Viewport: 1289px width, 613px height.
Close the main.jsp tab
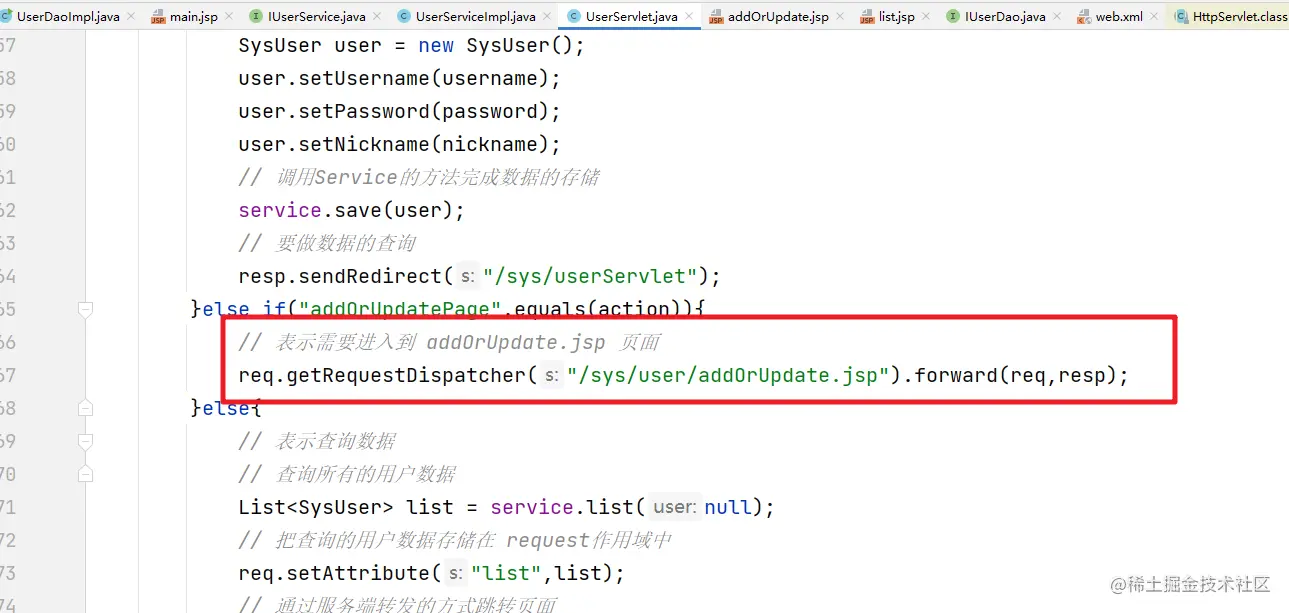[x=229, y=17]
